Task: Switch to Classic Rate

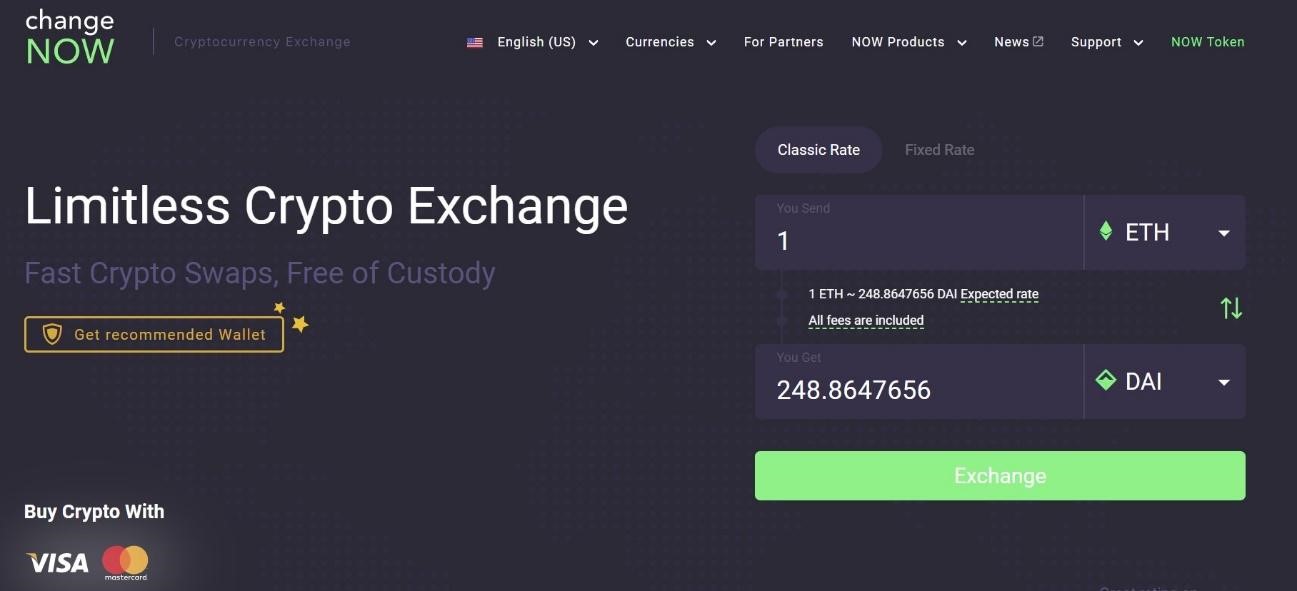Action: [819, 150]
